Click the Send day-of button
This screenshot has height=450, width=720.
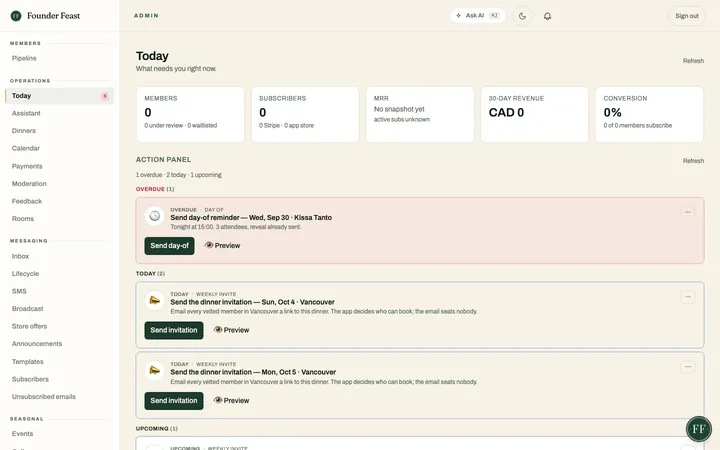tap(169, 246)
